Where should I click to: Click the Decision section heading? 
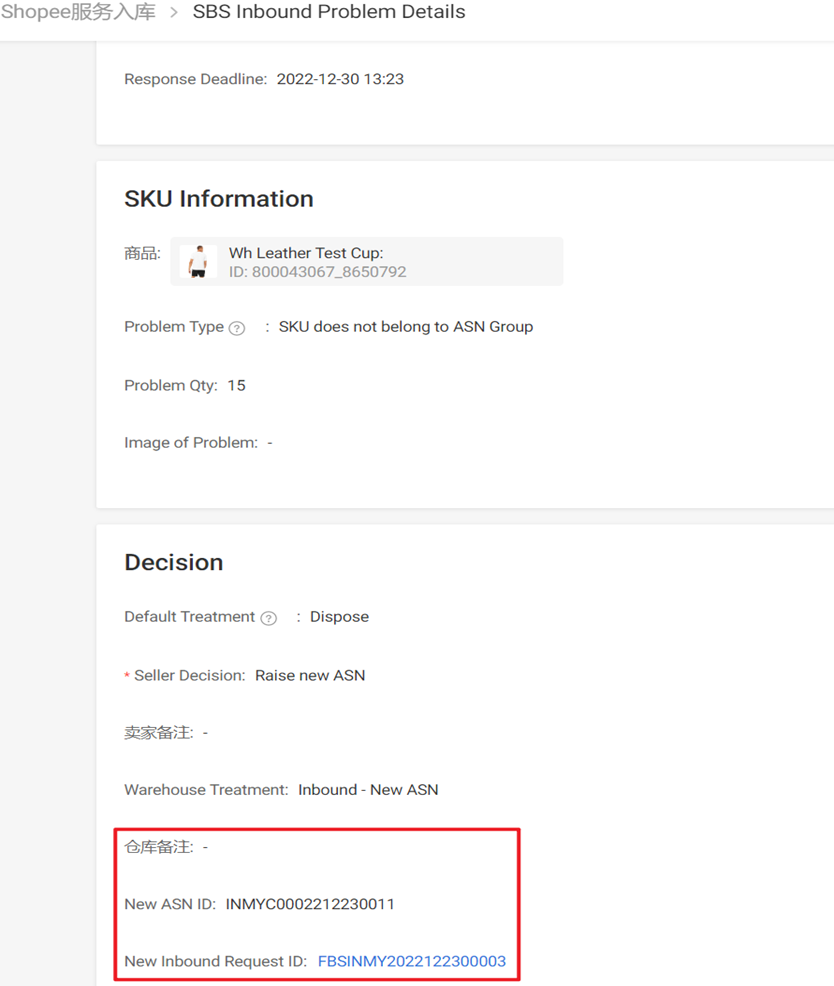click(x=174, y=562)
